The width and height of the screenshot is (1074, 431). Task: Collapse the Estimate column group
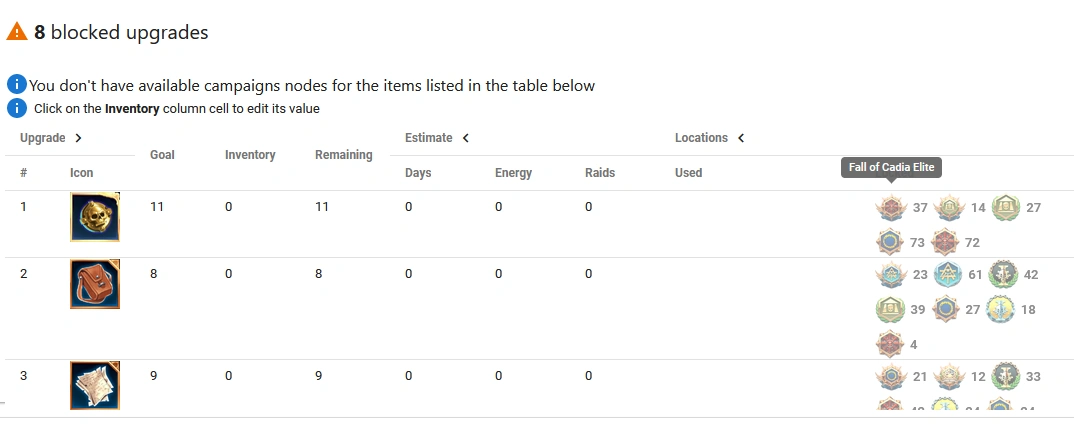click(465, 138)
